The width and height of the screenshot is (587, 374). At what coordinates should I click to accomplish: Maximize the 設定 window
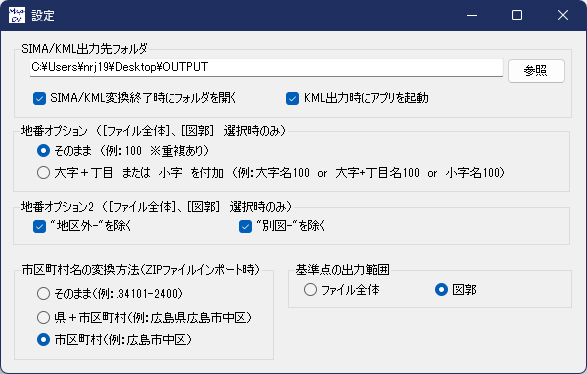[x=517, y=15]
